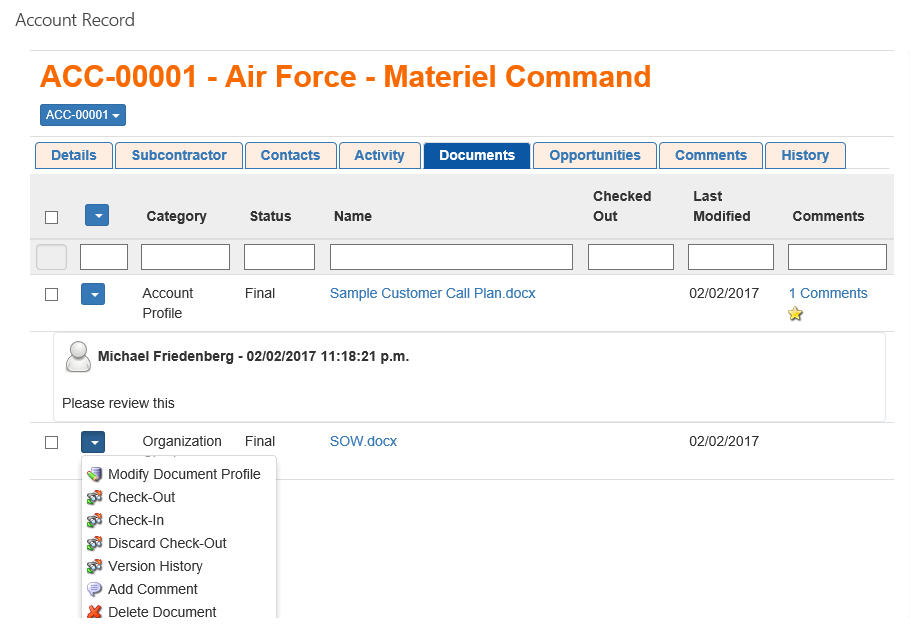
Task: Open the ACC-00001 dropdown button
Action: point(83,115)
